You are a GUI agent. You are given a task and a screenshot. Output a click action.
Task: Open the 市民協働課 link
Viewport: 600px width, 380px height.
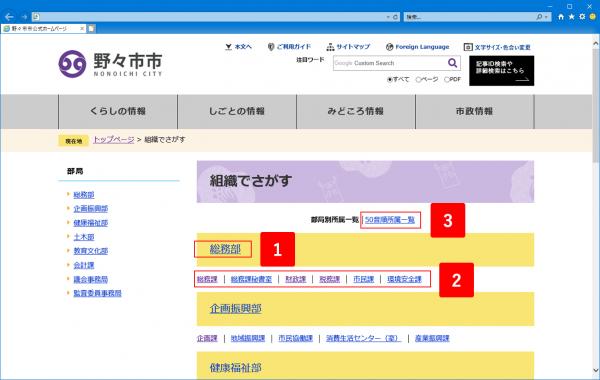point(295,338)
